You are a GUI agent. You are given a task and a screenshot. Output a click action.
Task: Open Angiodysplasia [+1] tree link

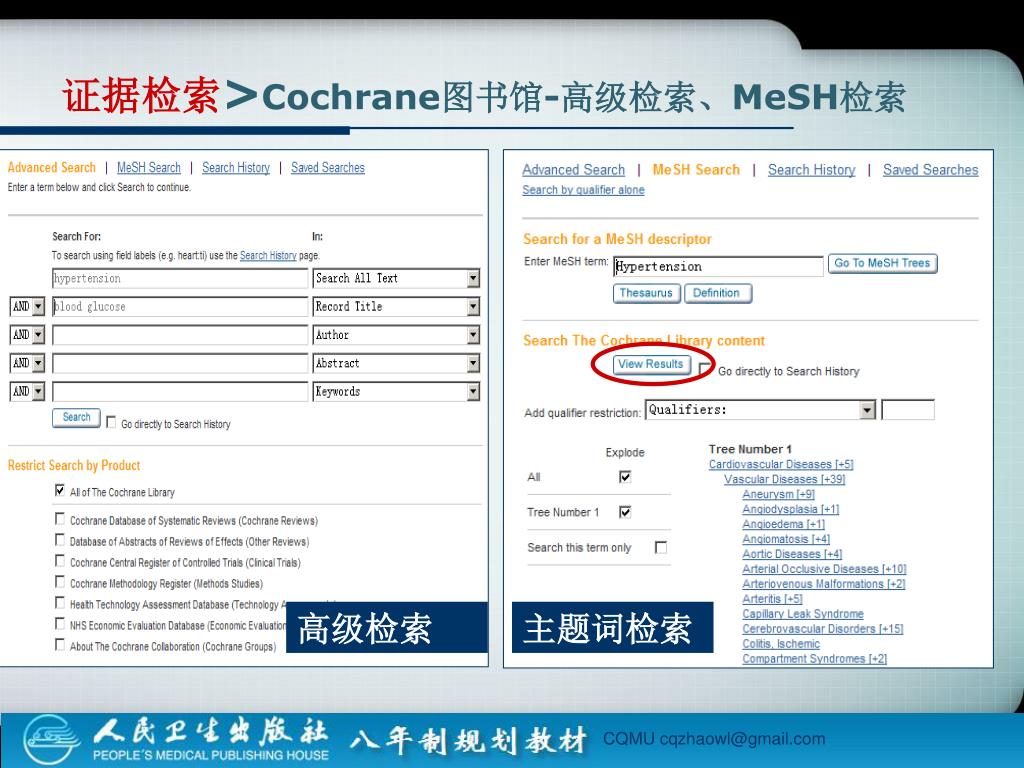(791, 509)
